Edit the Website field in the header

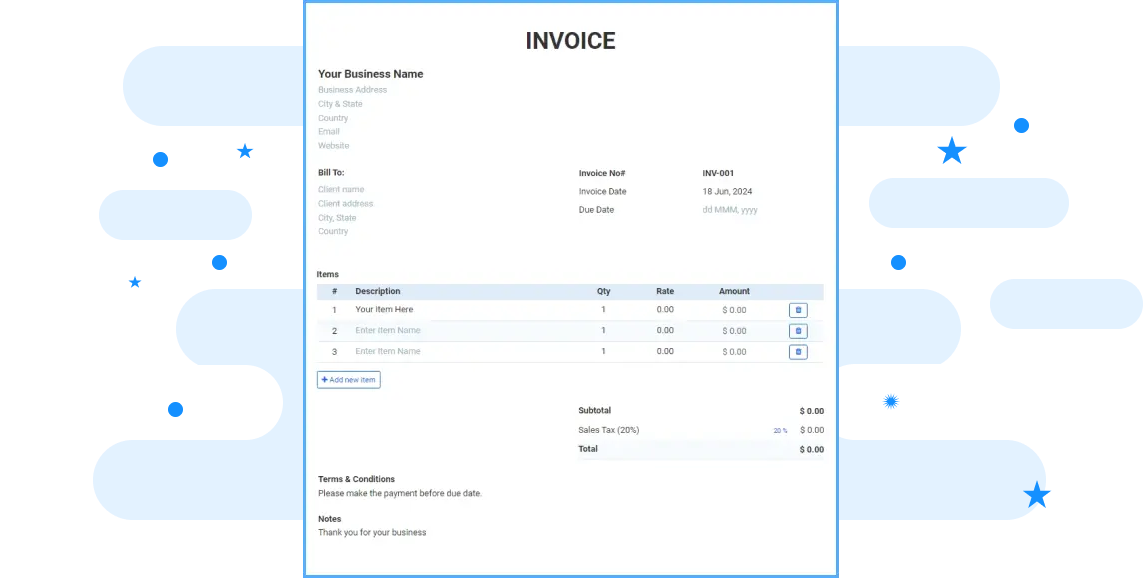(333, 145)
